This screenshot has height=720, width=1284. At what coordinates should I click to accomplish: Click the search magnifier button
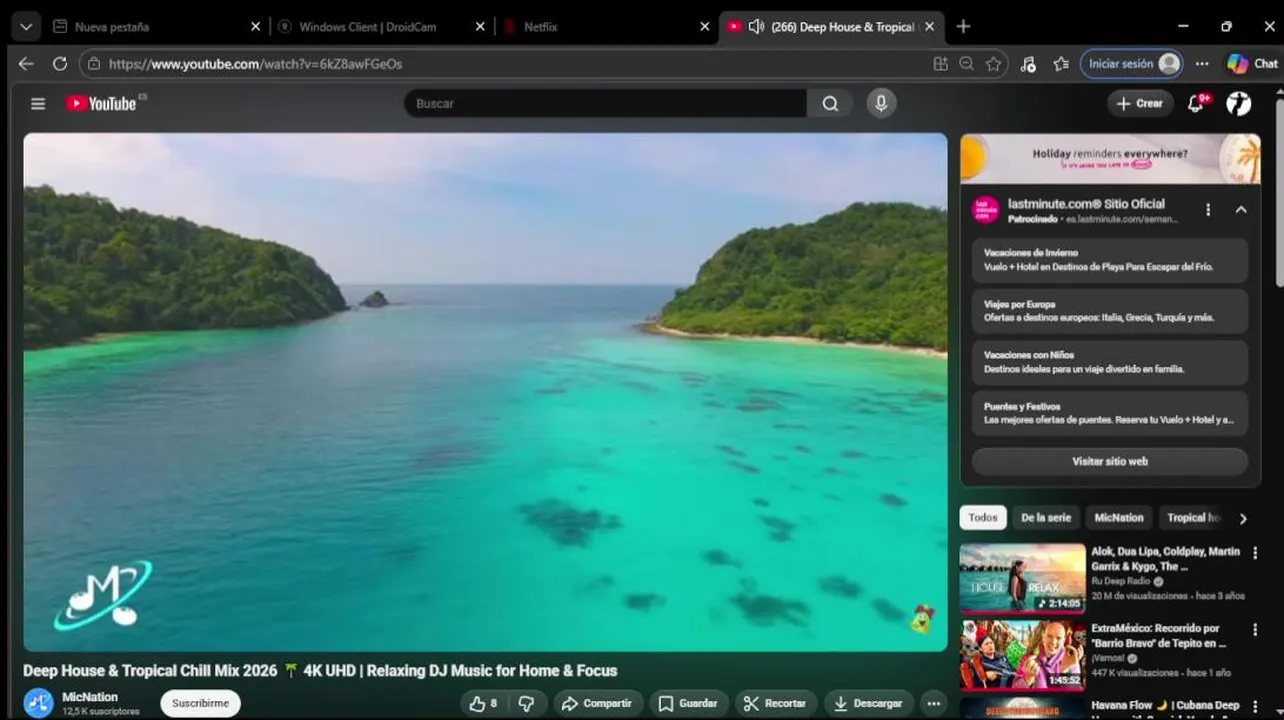point(830,103)
